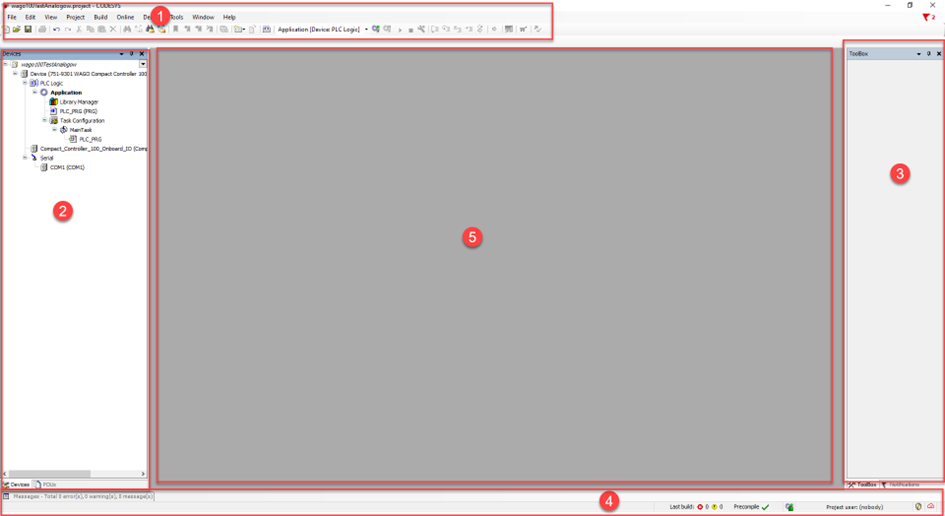Open the Build menu
The width and height of the screenshot is (945, 516).
(x=101, y=17)
